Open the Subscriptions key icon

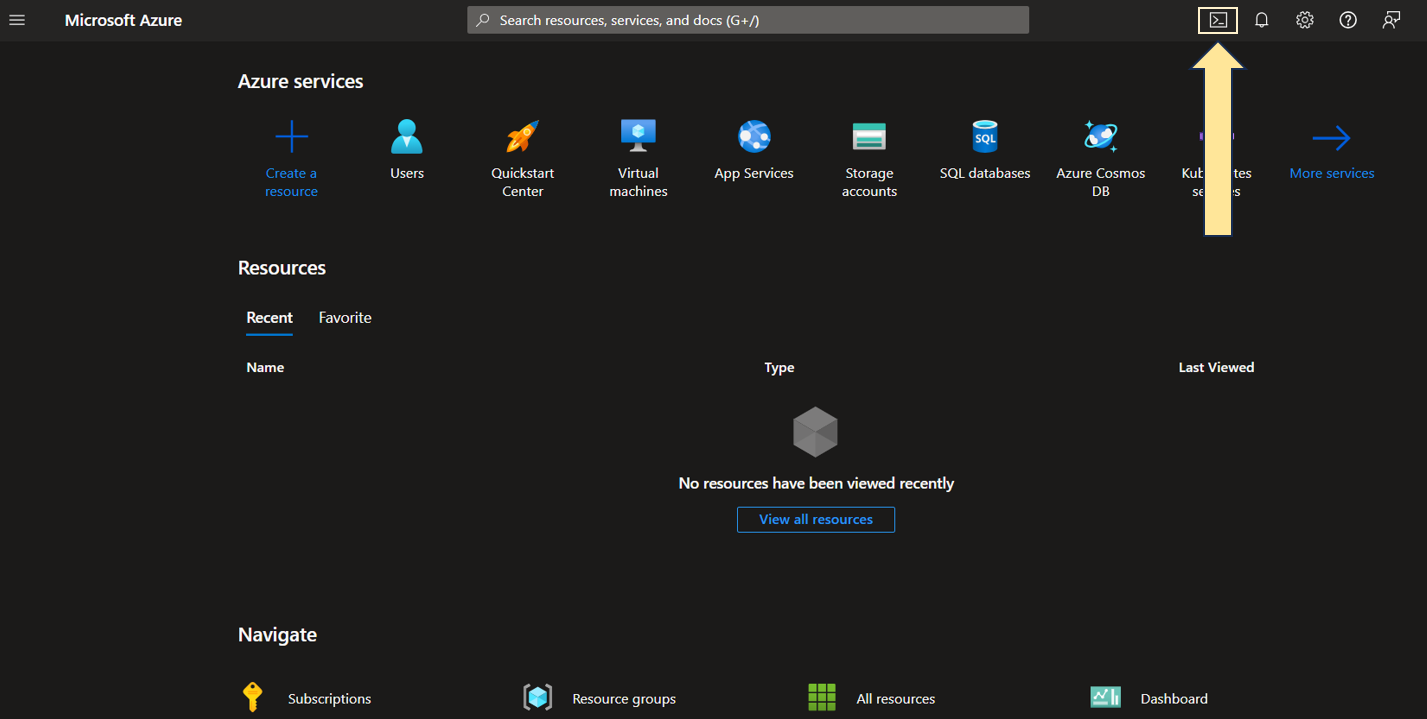(x=253, y=697)
